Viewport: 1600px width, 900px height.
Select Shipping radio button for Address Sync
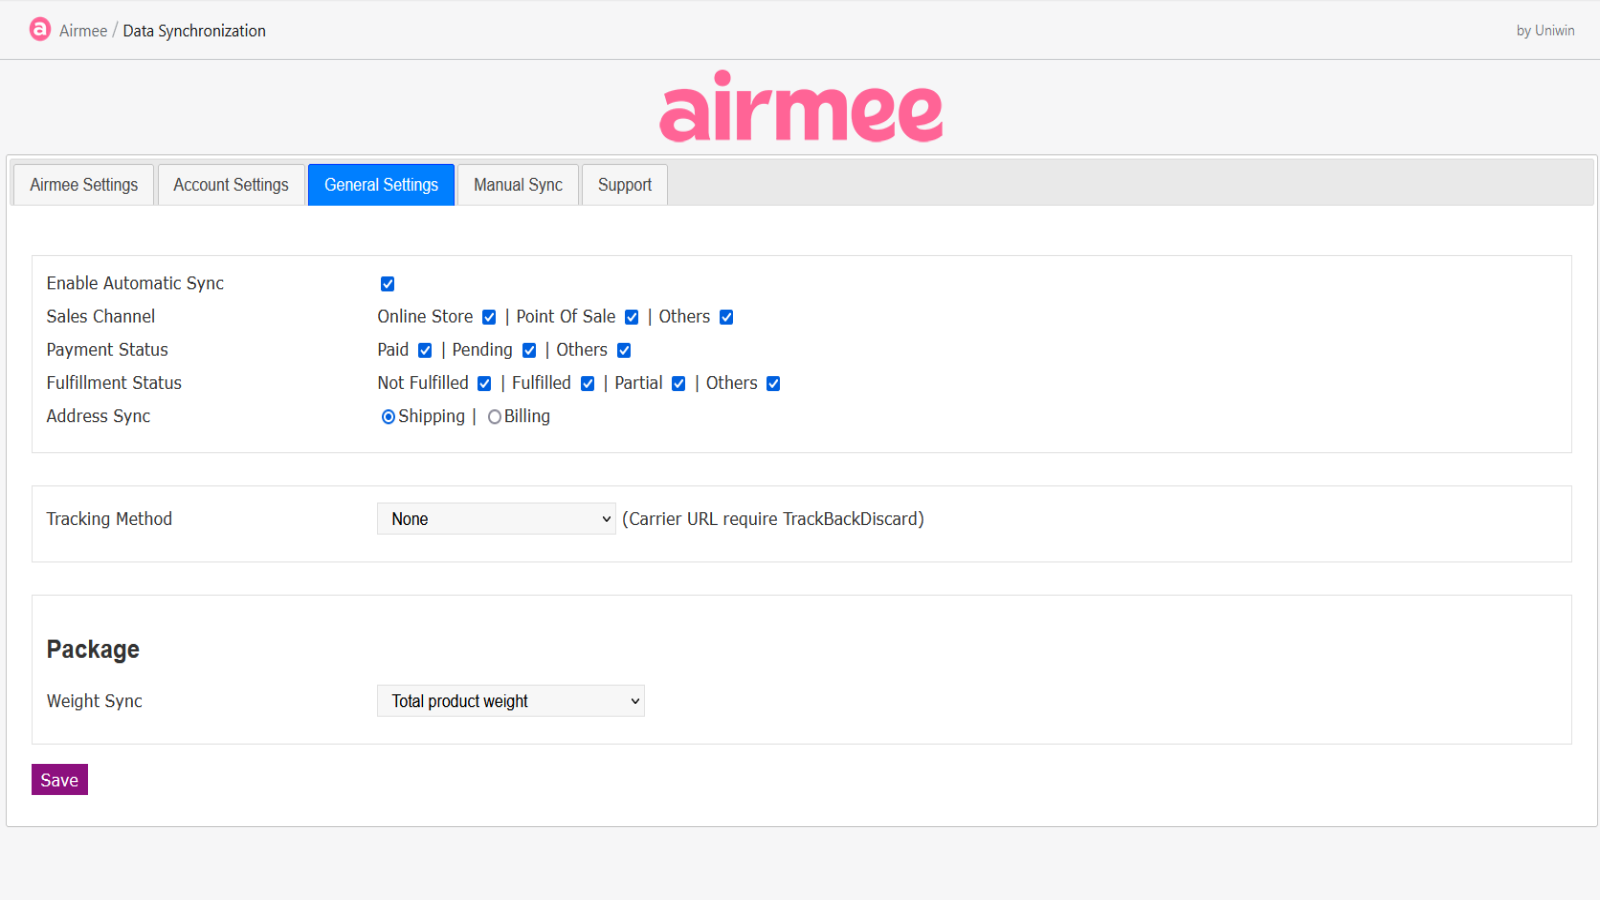388,417
